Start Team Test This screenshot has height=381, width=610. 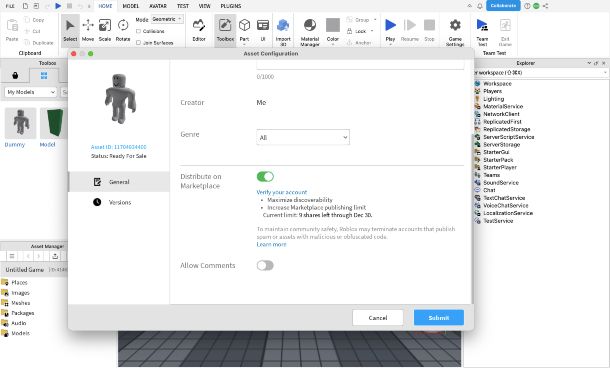(482, 32)
